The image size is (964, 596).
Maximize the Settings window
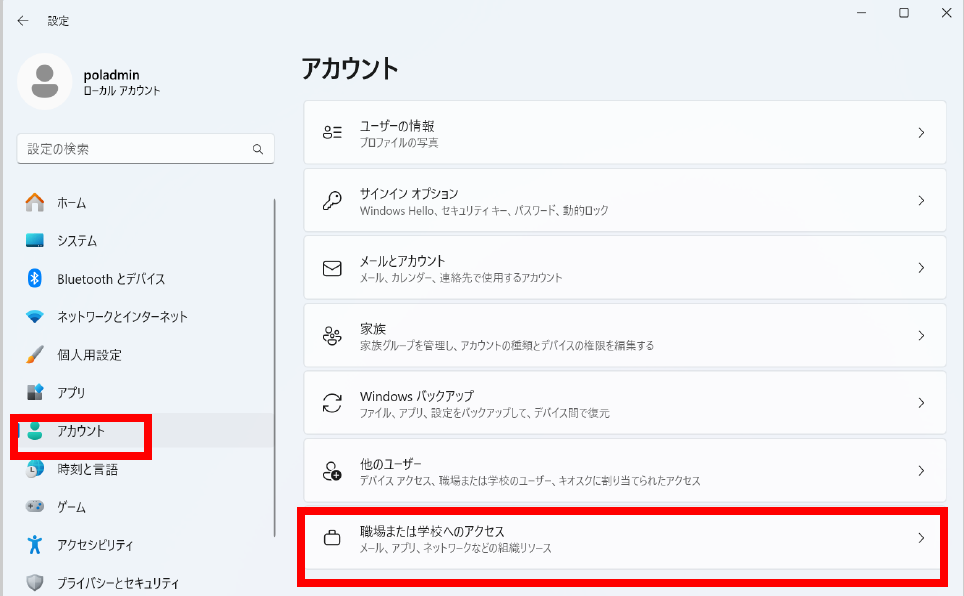tap(904, 13)
